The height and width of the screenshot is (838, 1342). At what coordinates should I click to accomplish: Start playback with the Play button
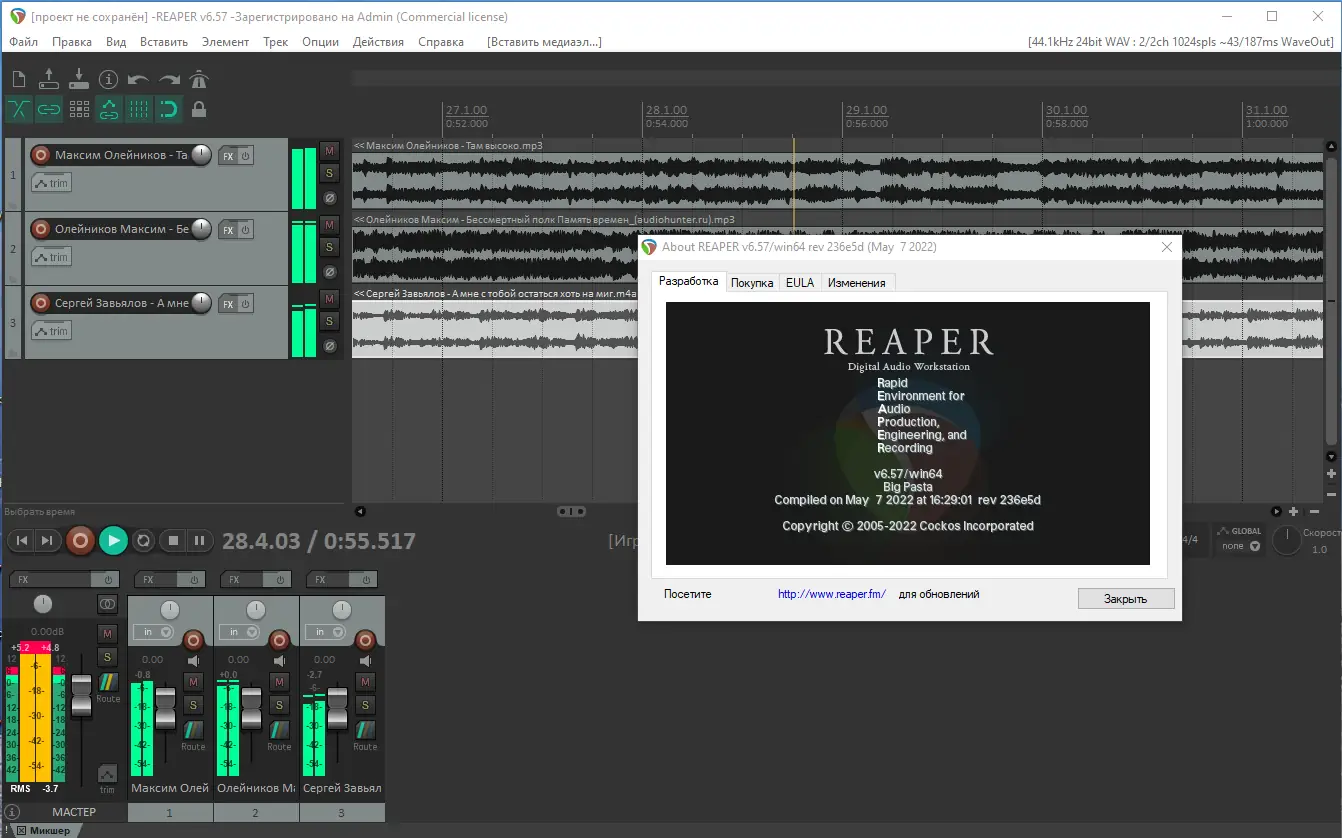113,541
